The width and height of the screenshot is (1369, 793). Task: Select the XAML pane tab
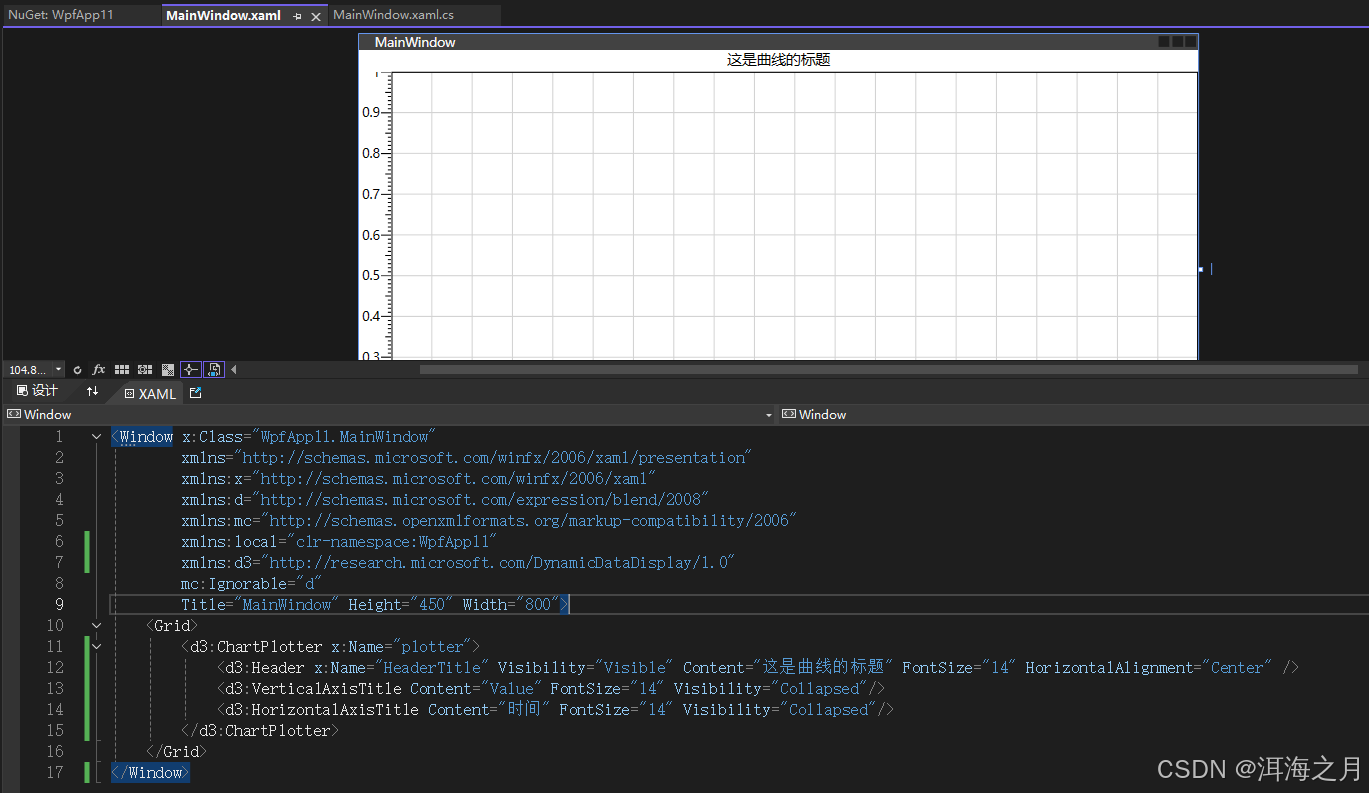tap(150, 394)
